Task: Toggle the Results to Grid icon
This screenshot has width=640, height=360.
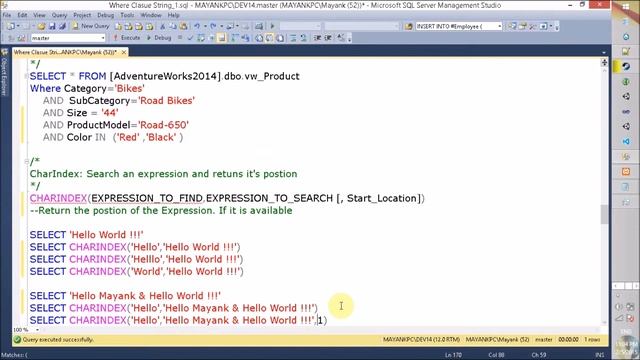Action: (269, 38)
